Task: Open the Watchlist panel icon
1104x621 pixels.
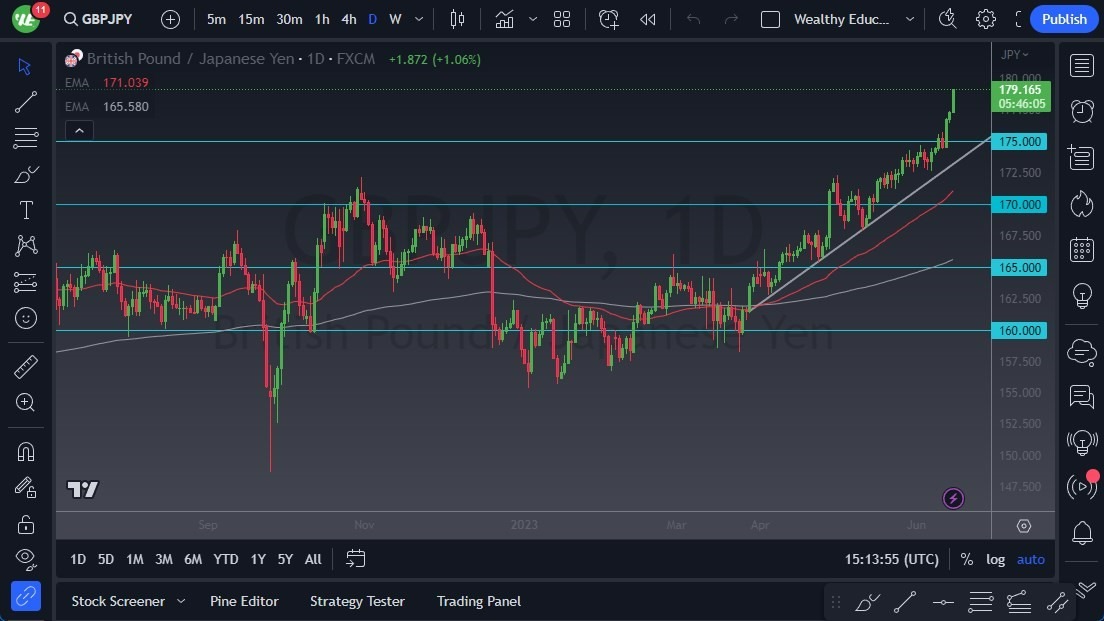Action: pos(1081,65)
